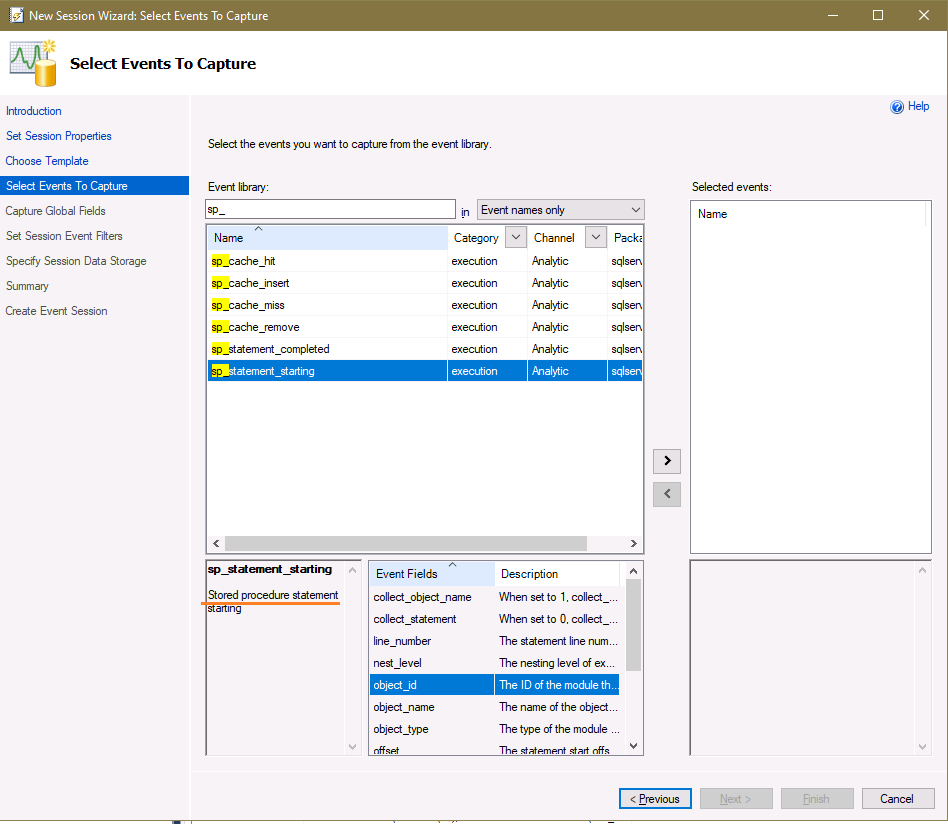Click the event list horizontal scrollbar thumb

click(406, 543)
